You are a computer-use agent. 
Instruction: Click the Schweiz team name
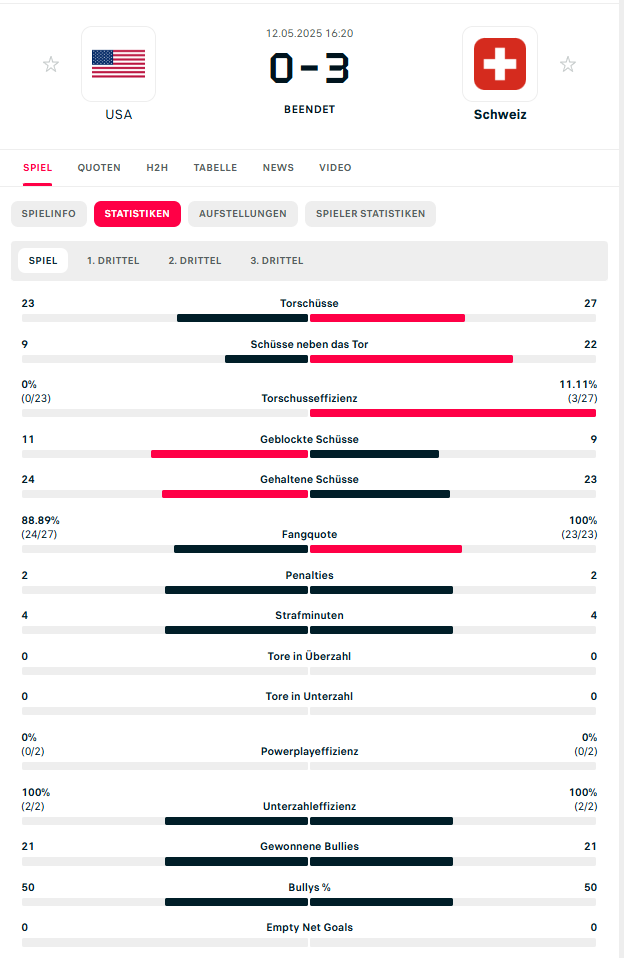(500, 115)
